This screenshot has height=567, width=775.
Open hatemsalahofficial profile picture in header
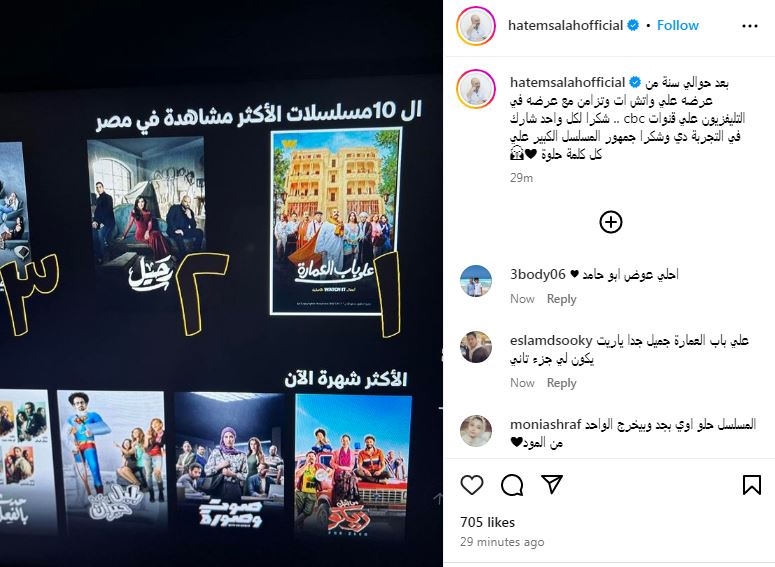coord(476,26)
